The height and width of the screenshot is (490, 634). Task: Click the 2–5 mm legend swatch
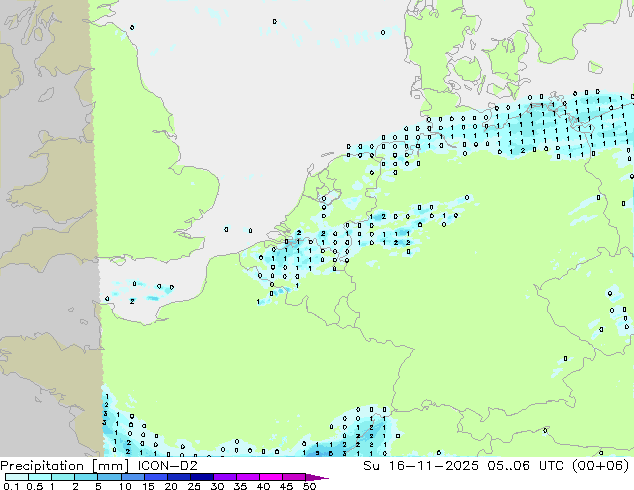(86, 477)
